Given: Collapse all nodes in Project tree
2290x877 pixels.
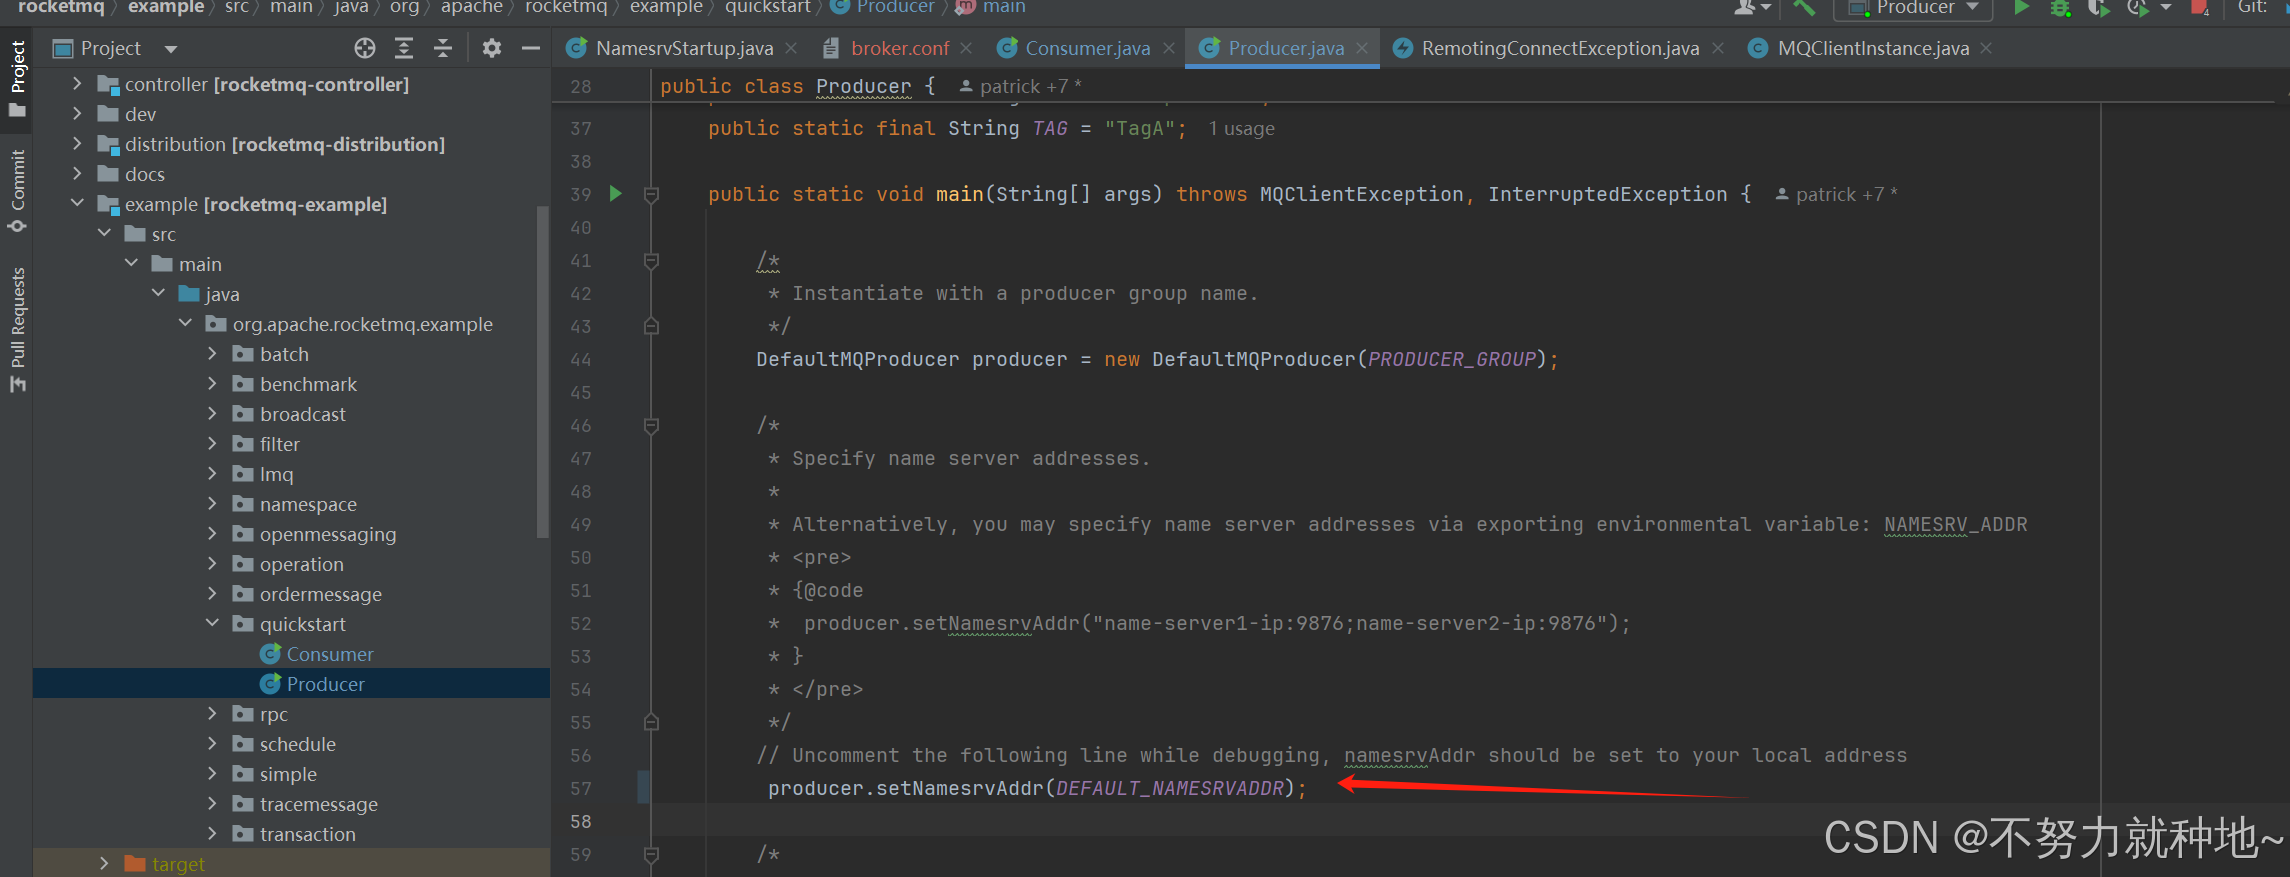Looking at the screenshot, I should [443, 48].
